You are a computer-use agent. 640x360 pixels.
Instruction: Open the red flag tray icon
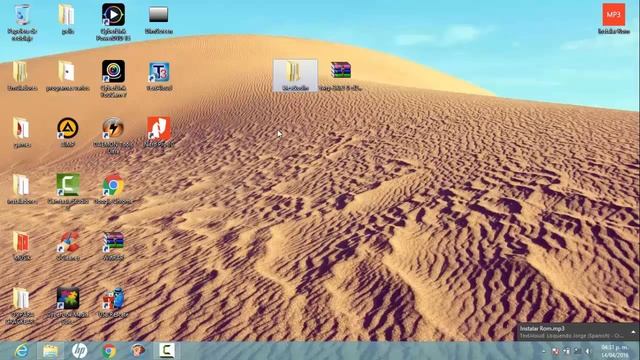pos(555,351)
